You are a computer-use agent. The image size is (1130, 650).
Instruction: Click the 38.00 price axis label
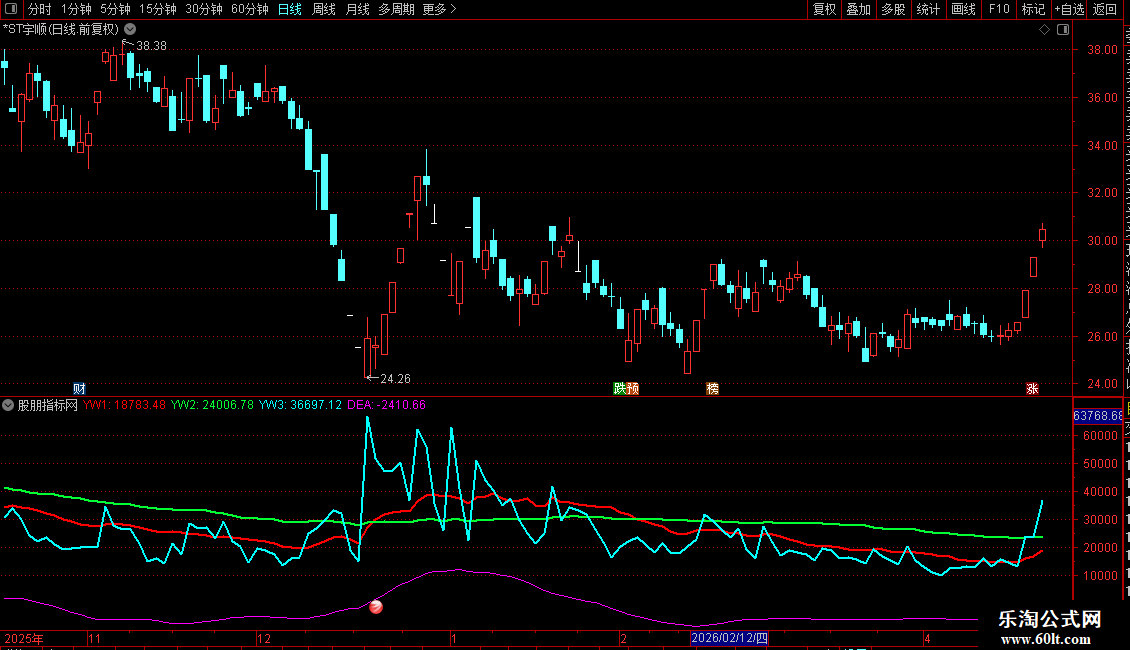coord(1102,50)
